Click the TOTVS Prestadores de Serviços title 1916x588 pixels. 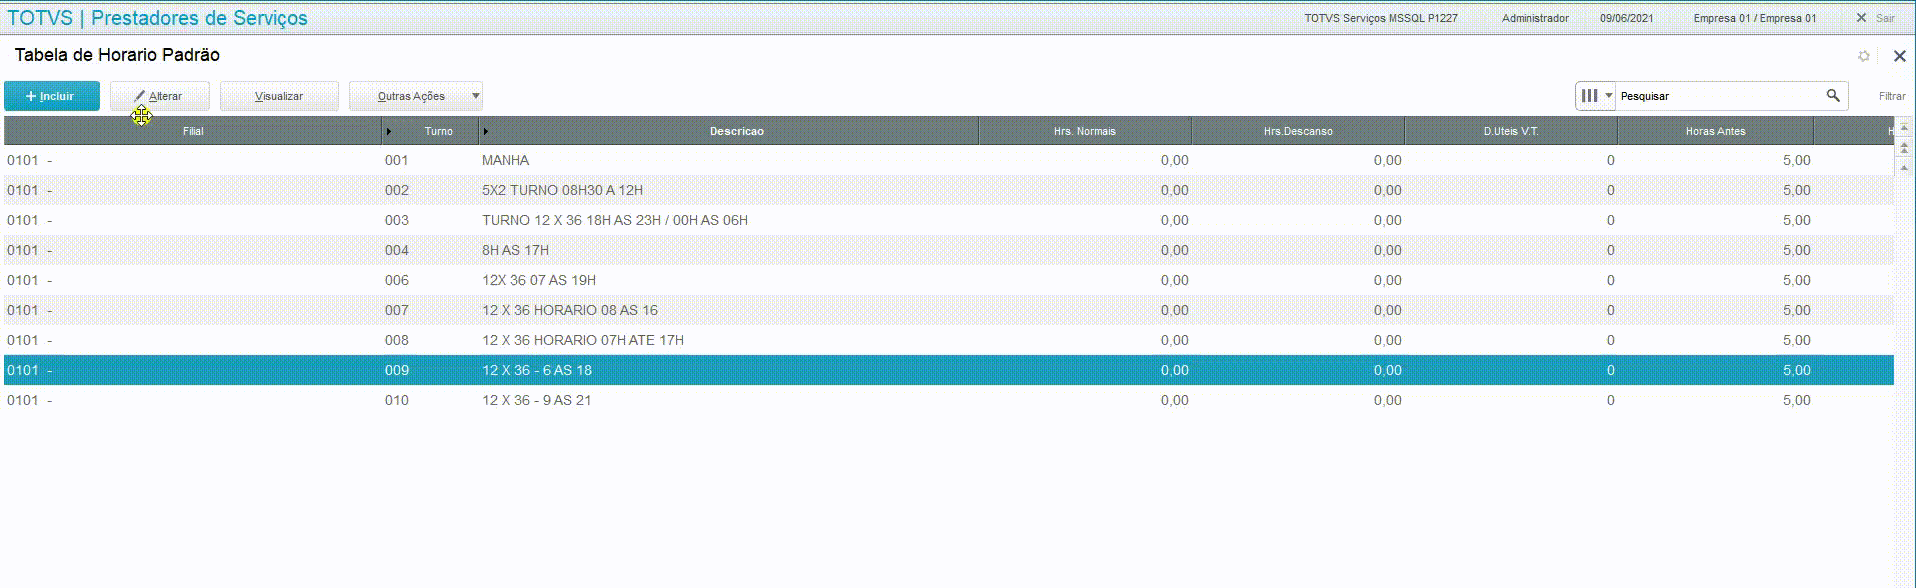coord(157,18)
